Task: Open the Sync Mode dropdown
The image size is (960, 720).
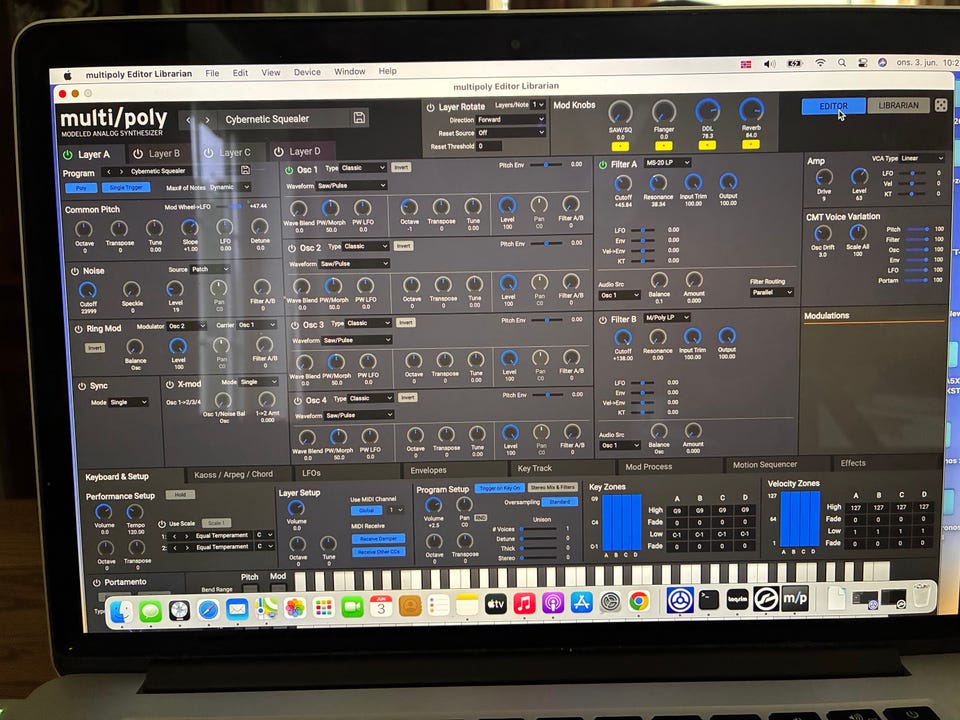Action: coord(129,403)
